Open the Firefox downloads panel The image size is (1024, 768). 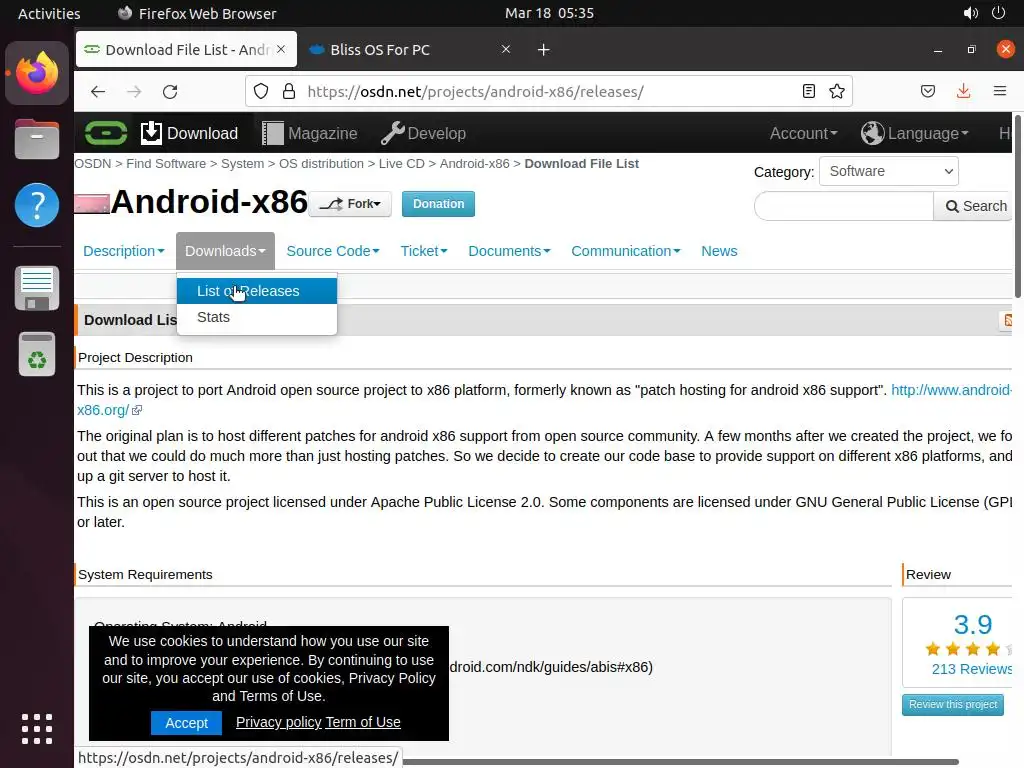pyautogui.click(x=963, y=91)
